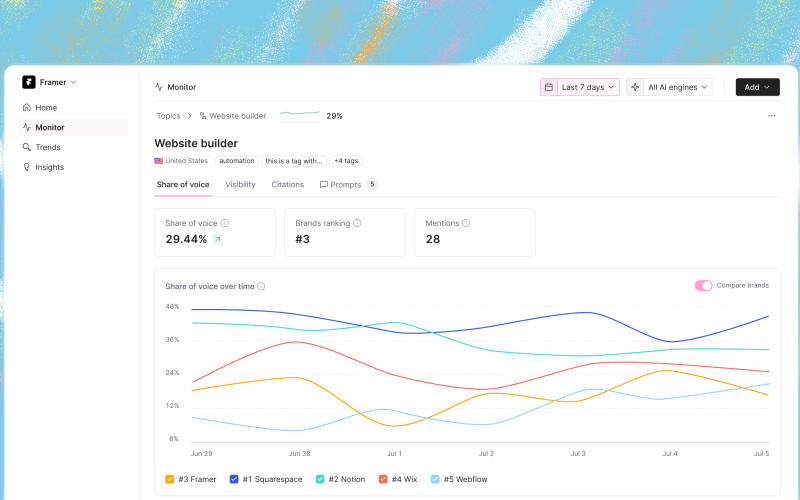Click the Brands ranking info icon
The image size is (800, 500).
[x=357, y=223]
